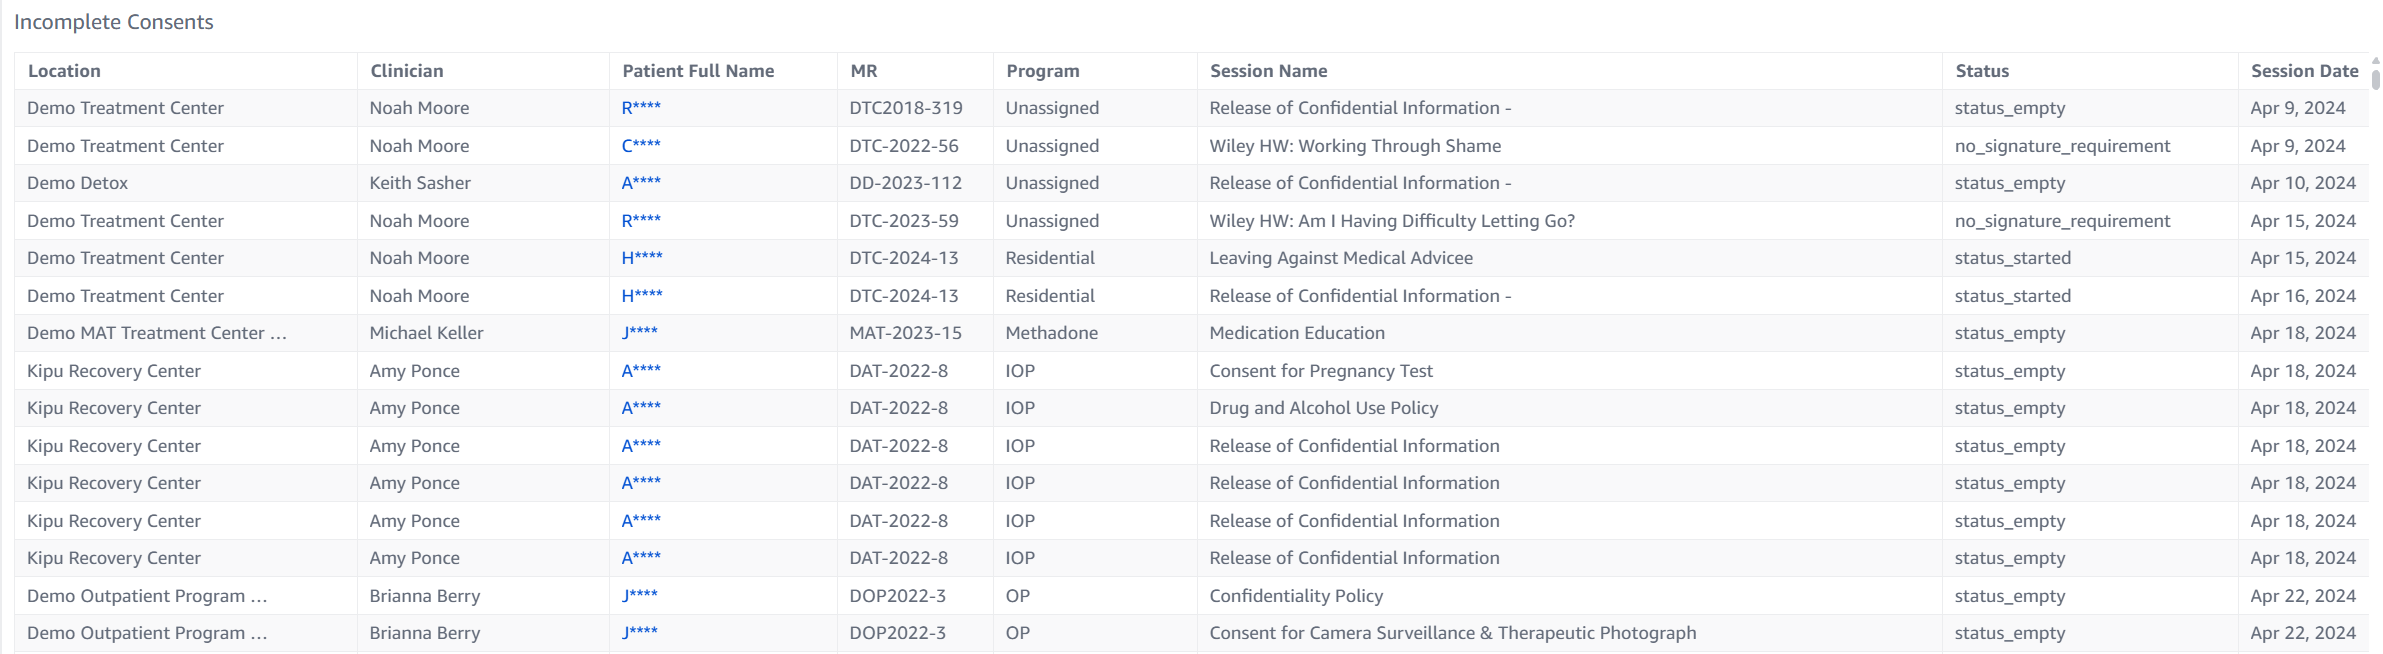Open patient H**** for Leaving Against Medical Advicee
The image size is (2383, 654).
pyautogui.click(x=642, y=258)
